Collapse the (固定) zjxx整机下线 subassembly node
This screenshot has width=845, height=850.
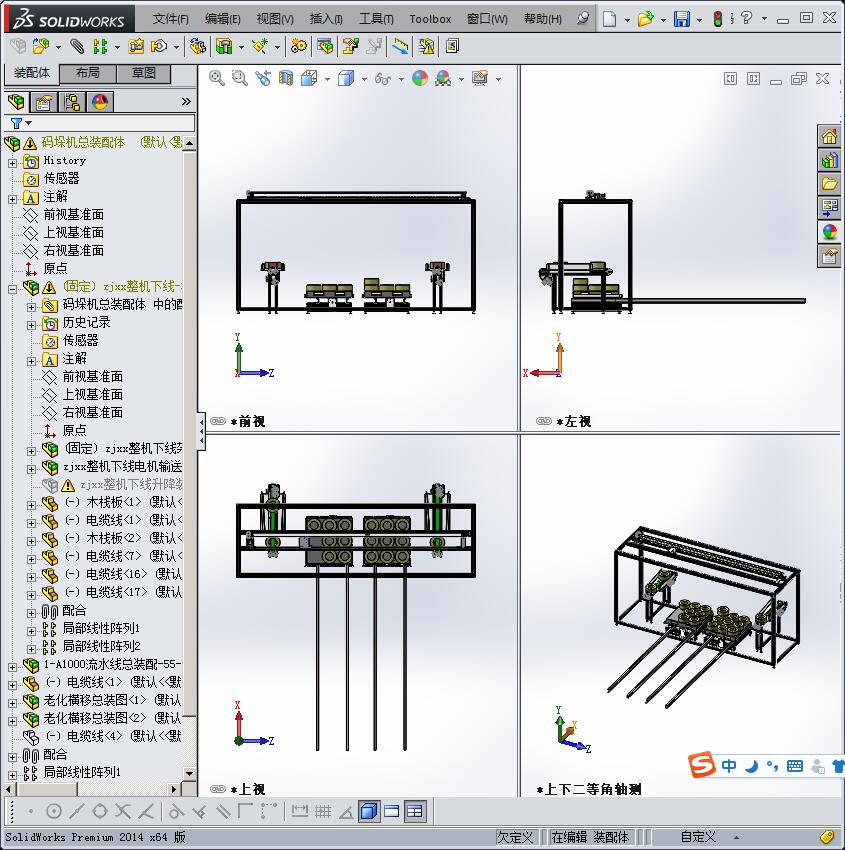pyautogui.click(x=12, y=289)
